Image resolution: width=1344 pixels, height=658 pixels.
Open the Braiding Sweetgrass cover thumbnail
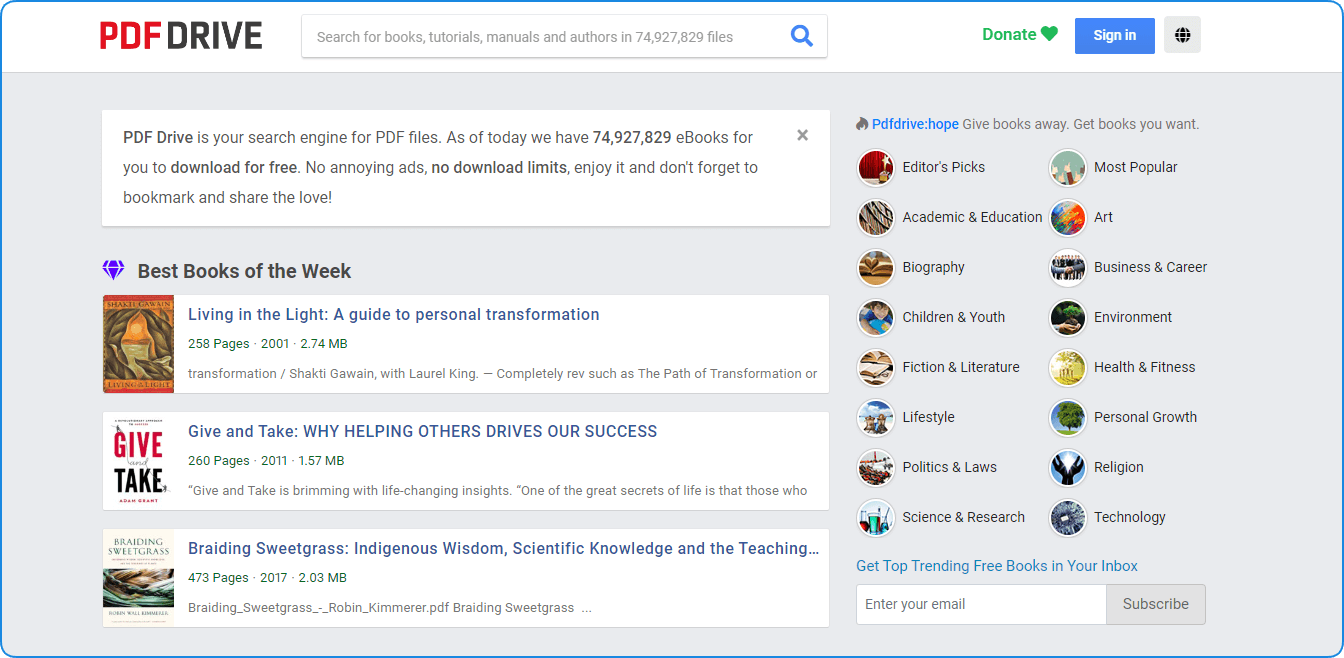tap(138, 578)
